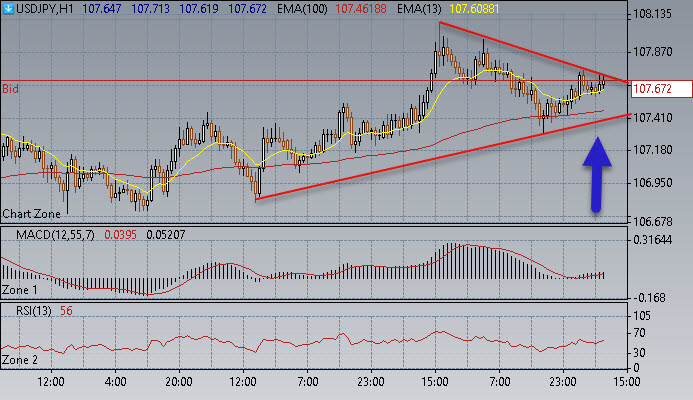This screenshot has height=400, width=693.
Task: Click the MACD scale value -0.168
Action: click(x=649, y=298)
